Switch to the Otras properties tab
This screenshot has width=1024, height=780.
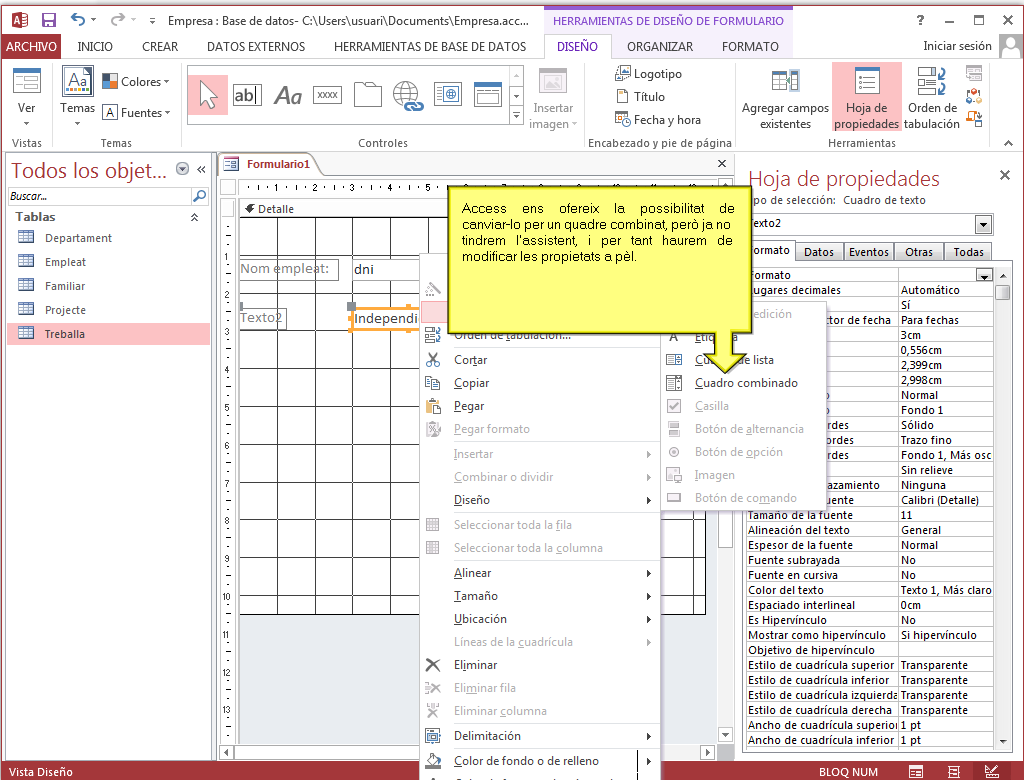(x=919, y=252)
